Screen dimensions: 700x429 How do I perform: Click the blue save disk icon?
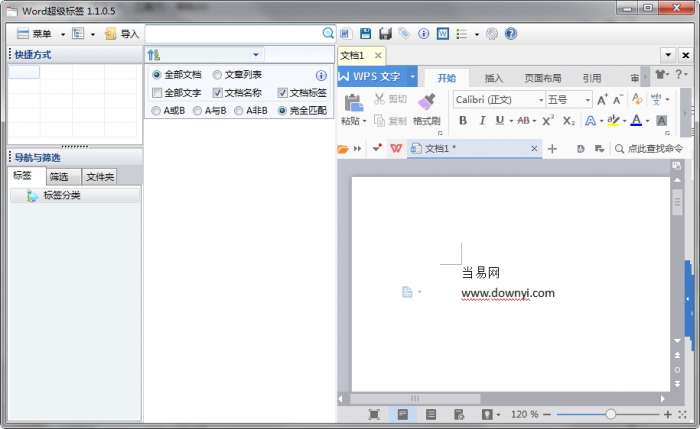coord(366,33)
